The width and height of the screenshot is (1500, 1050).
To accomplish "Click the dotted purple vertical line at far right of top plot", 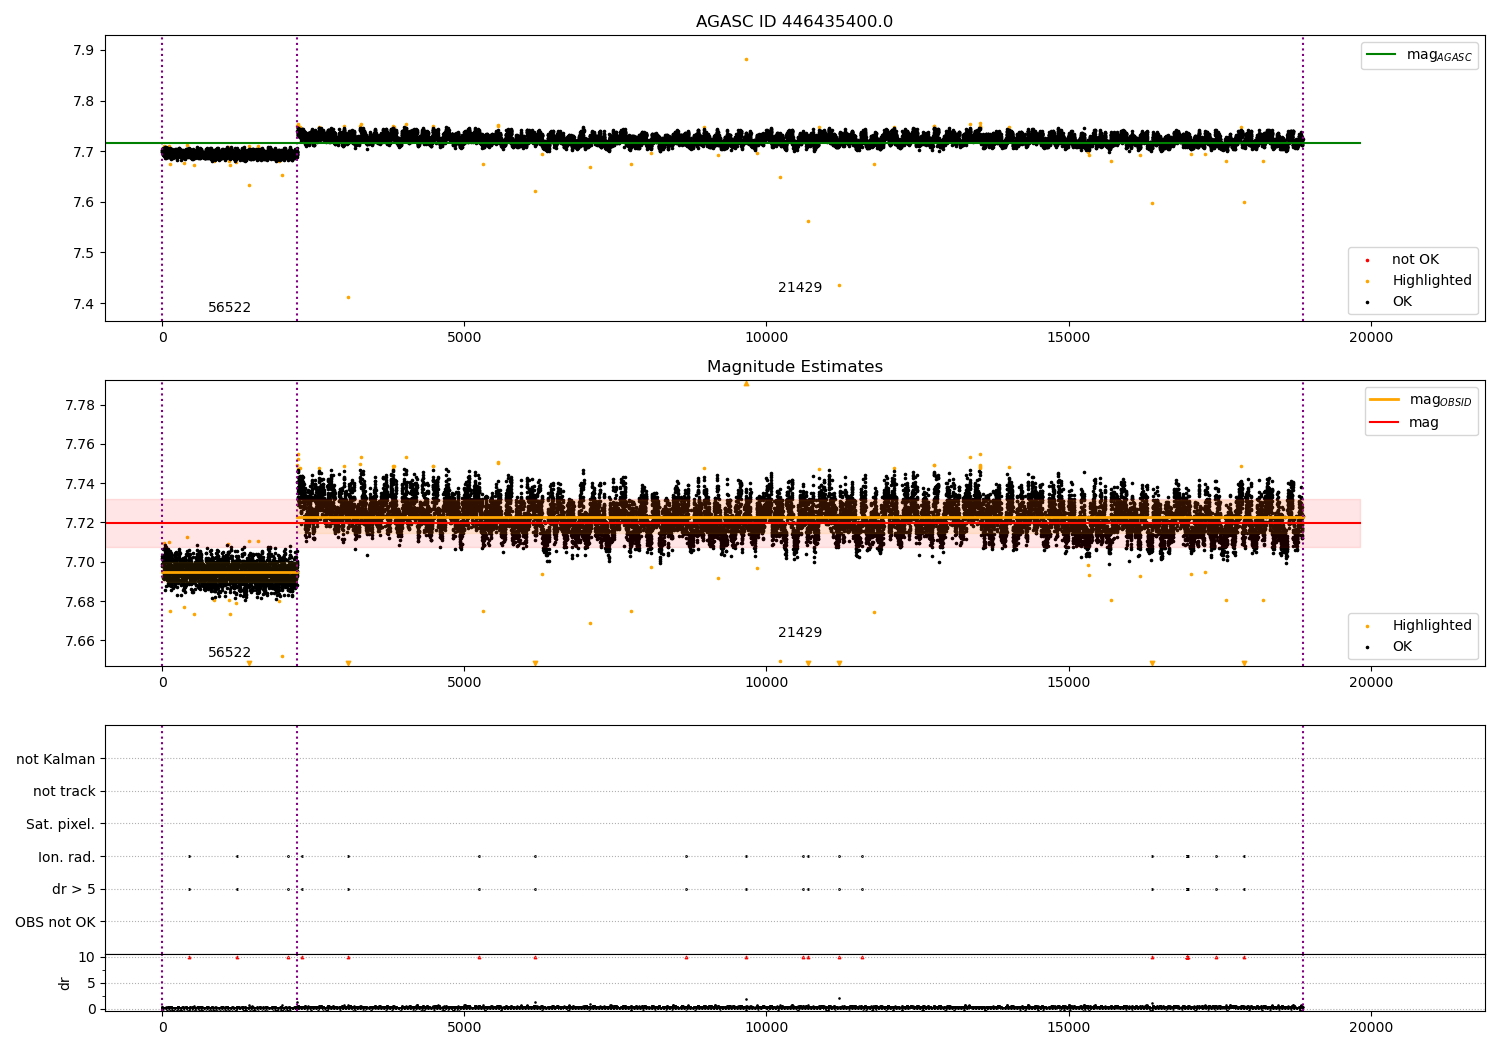I will [x=1303, y=179].
